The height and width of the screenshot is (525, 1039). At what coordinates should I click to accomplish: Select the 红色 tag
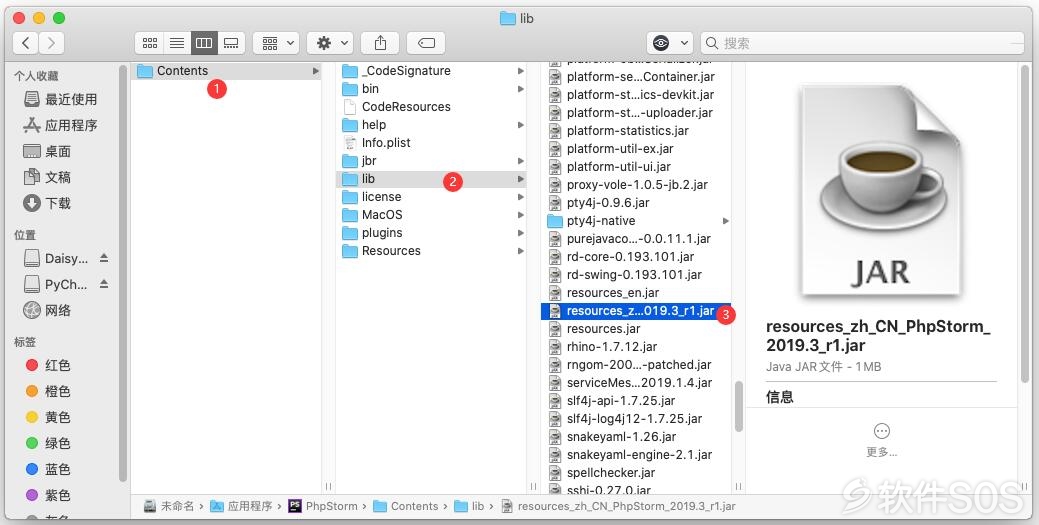coord(48,365)
